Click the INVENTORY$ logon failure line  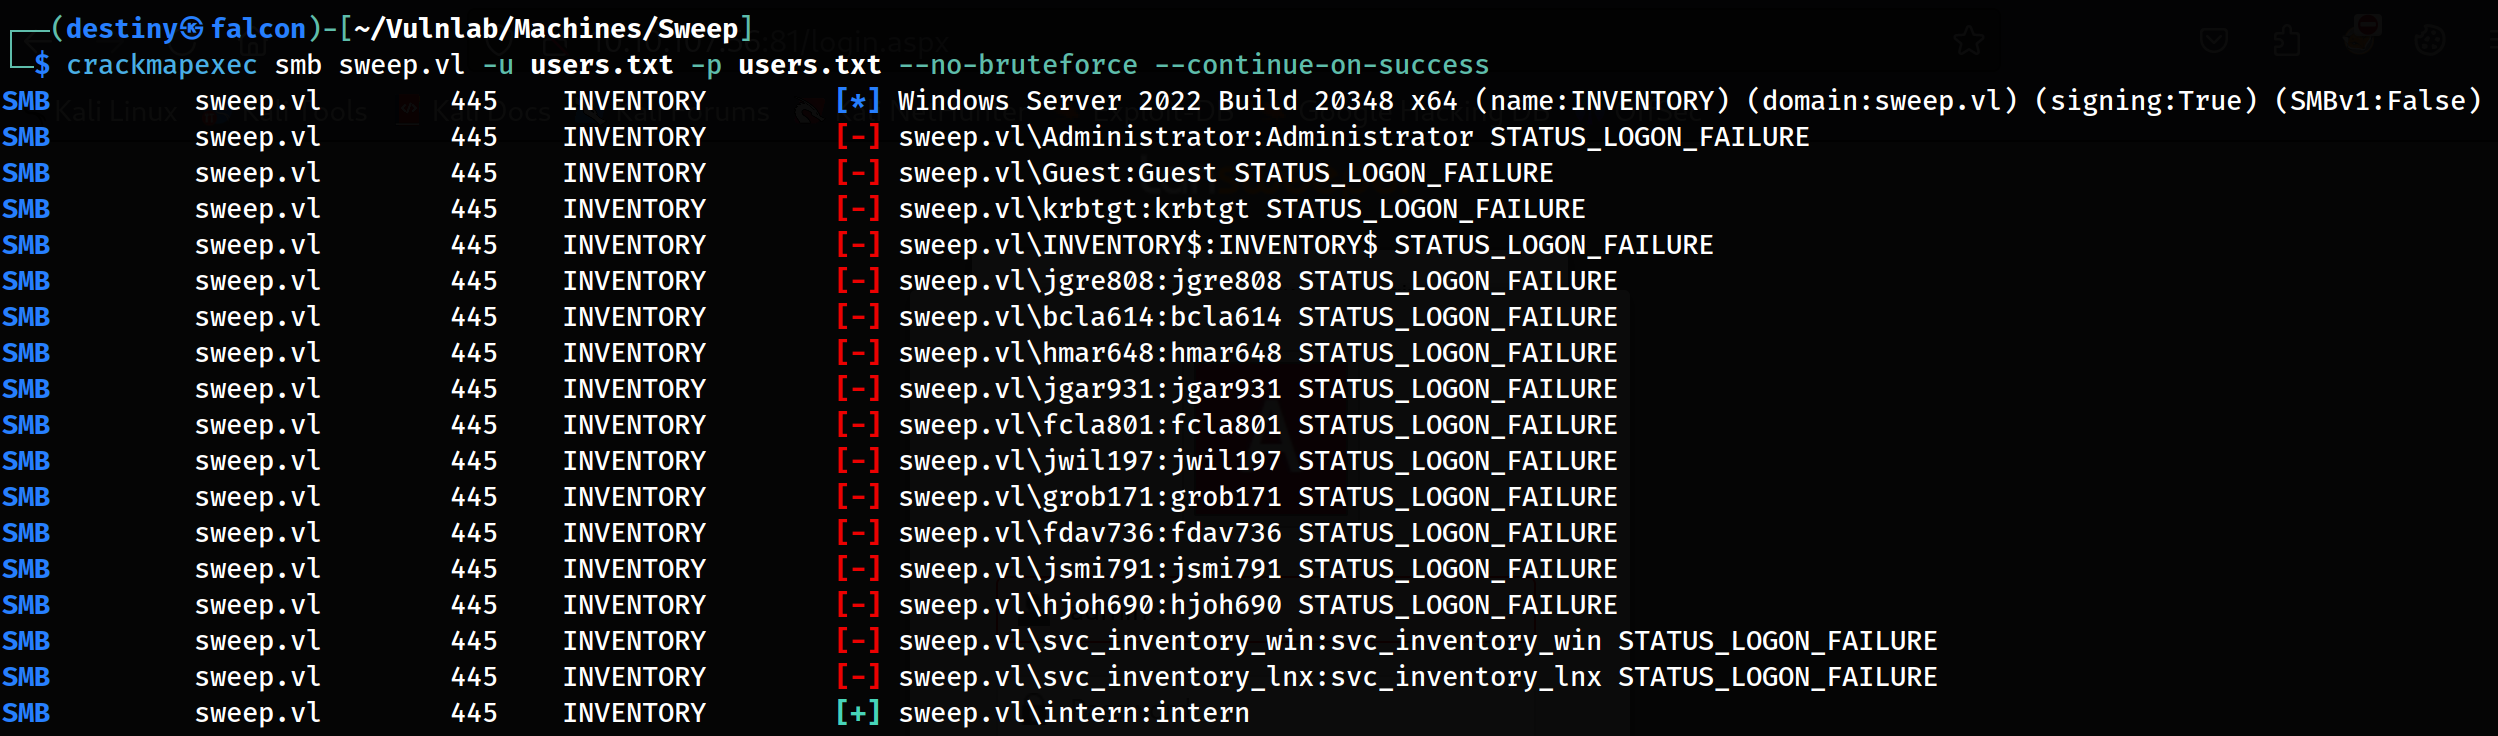click(x=1305, y=245)
